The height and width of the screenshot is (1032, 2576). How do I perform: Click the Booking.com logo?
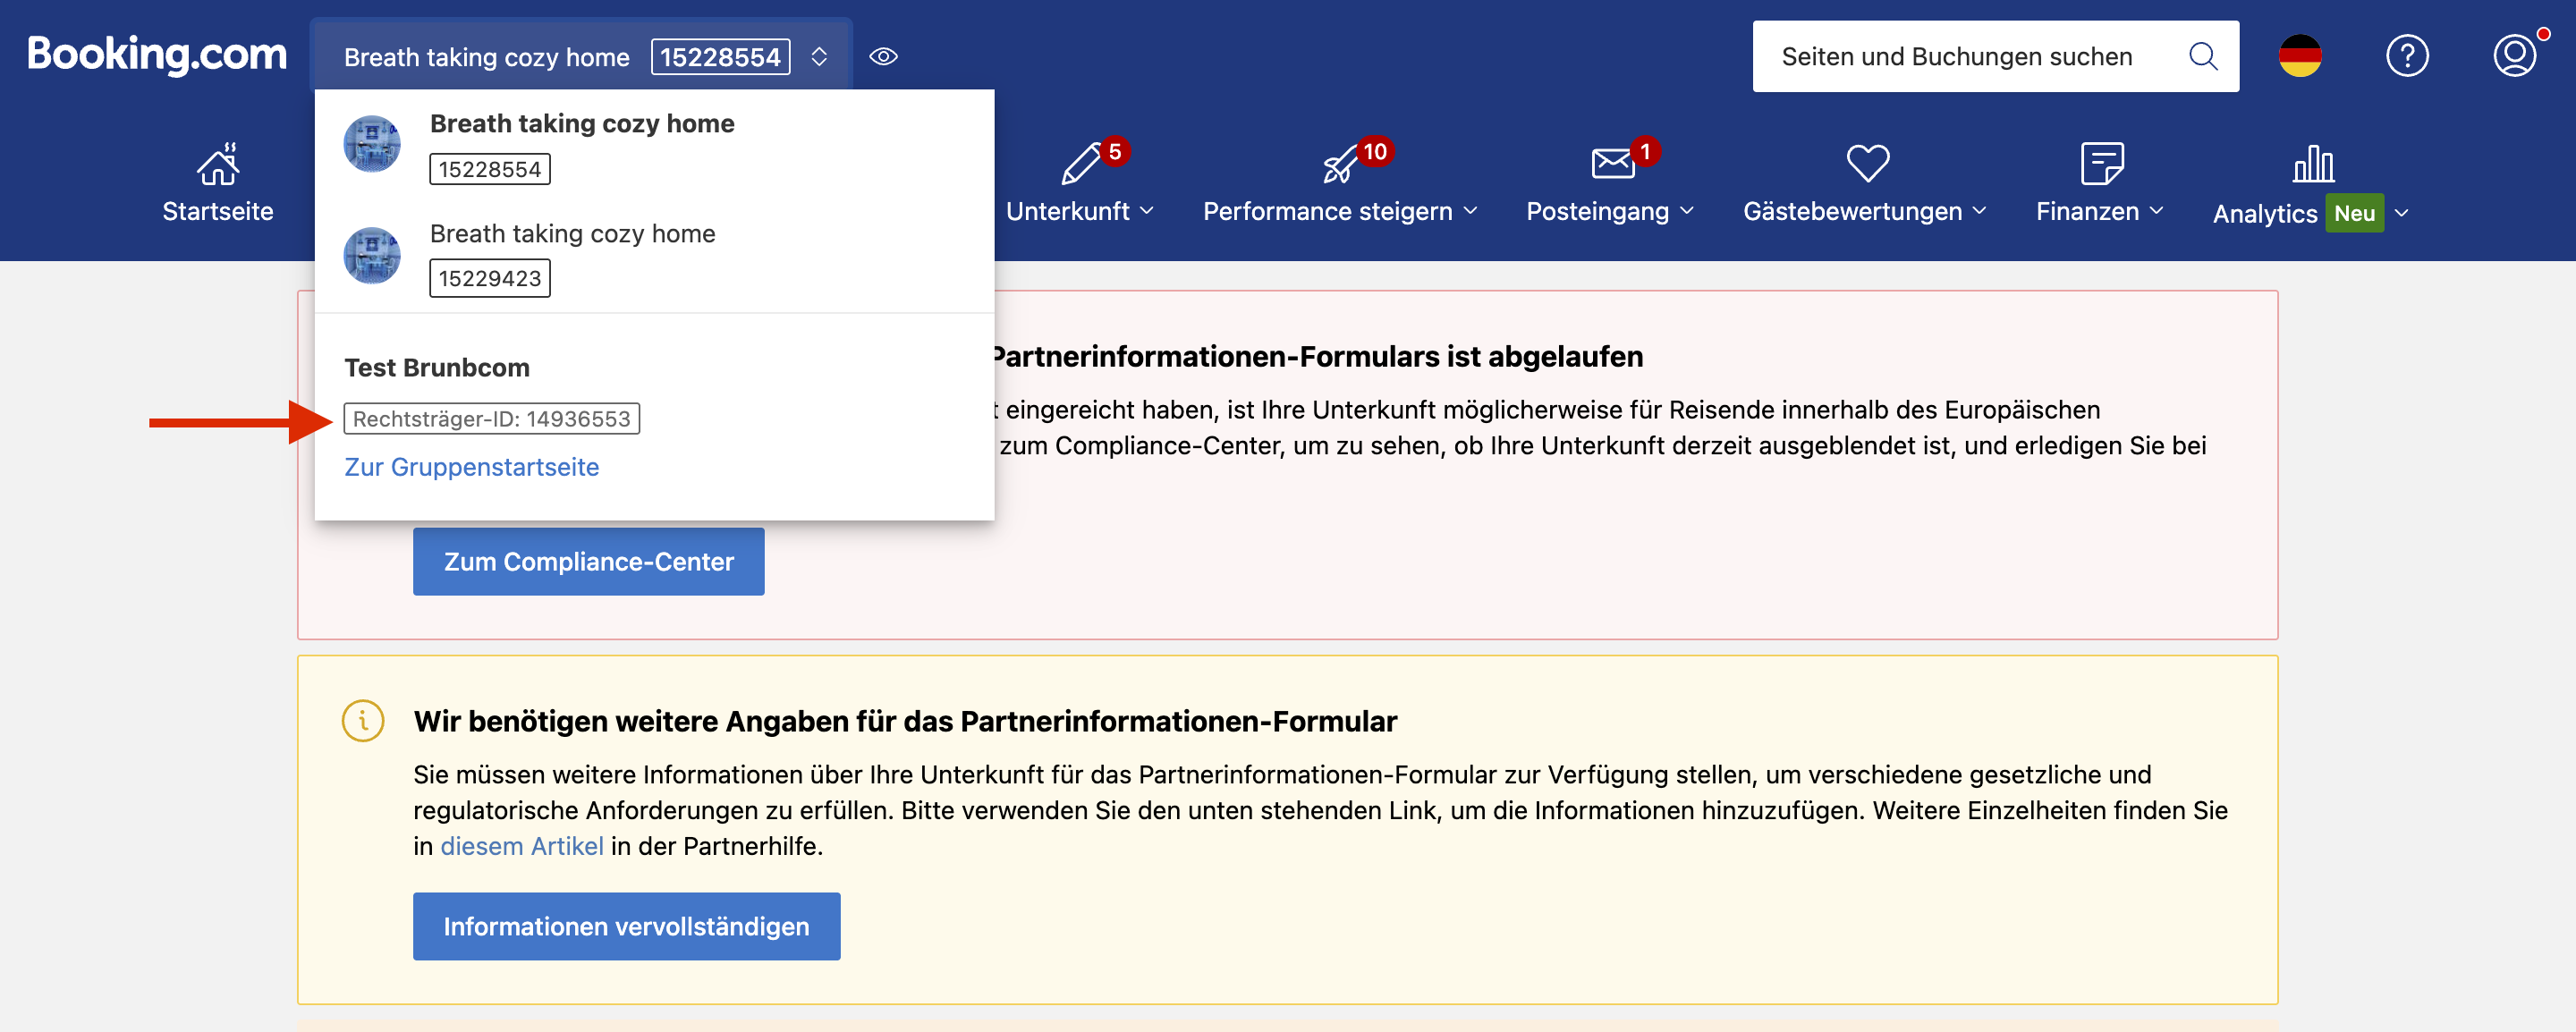pos(156,55)
